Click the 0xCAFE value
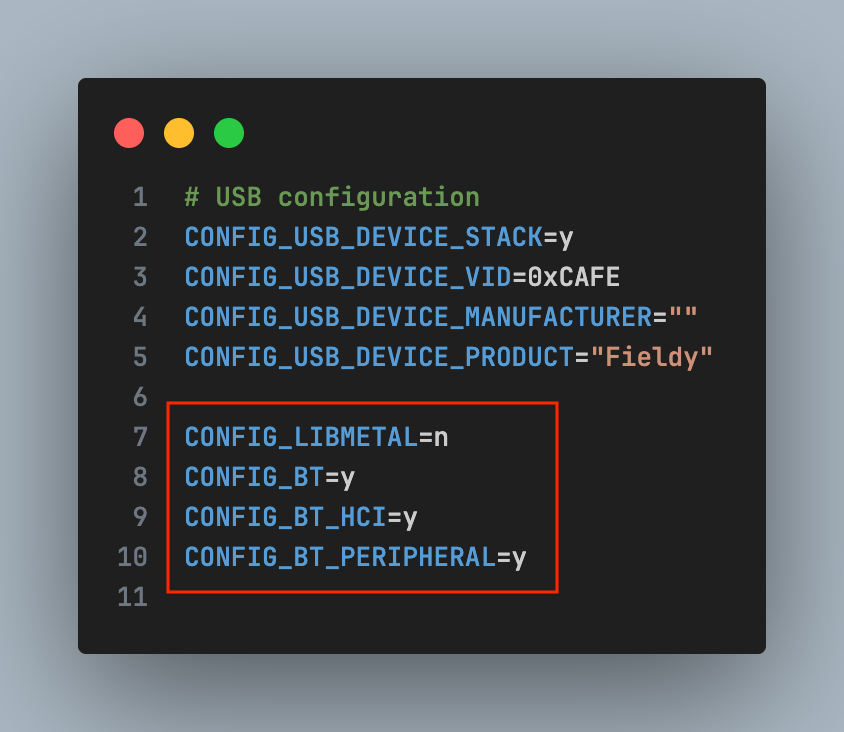844x732 pixels. tap(574, 277)
